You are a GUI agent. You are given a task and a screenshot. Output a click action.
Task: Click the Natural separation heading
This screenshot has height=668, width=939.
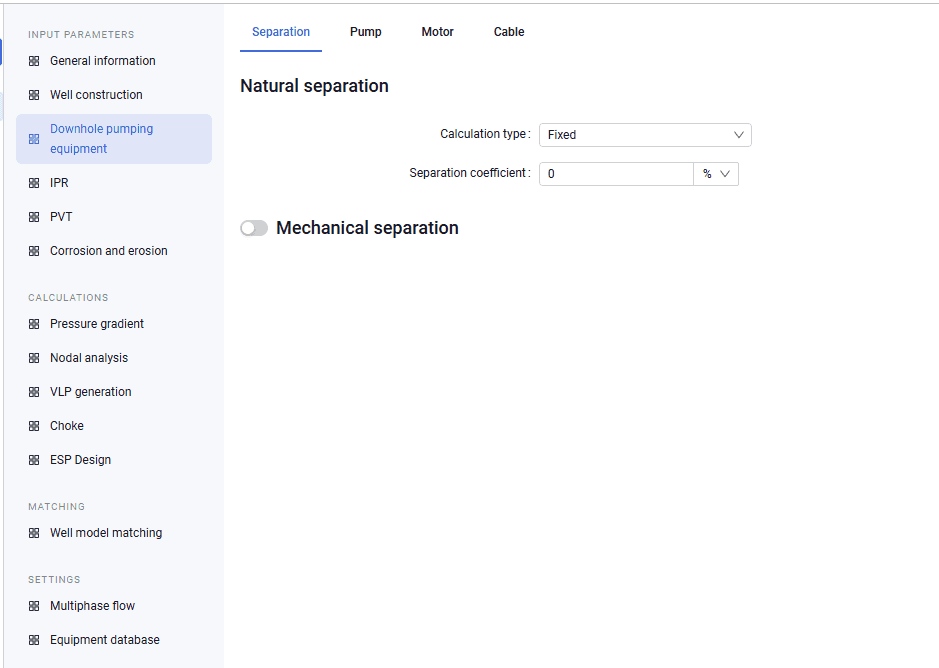pos(314,86)
